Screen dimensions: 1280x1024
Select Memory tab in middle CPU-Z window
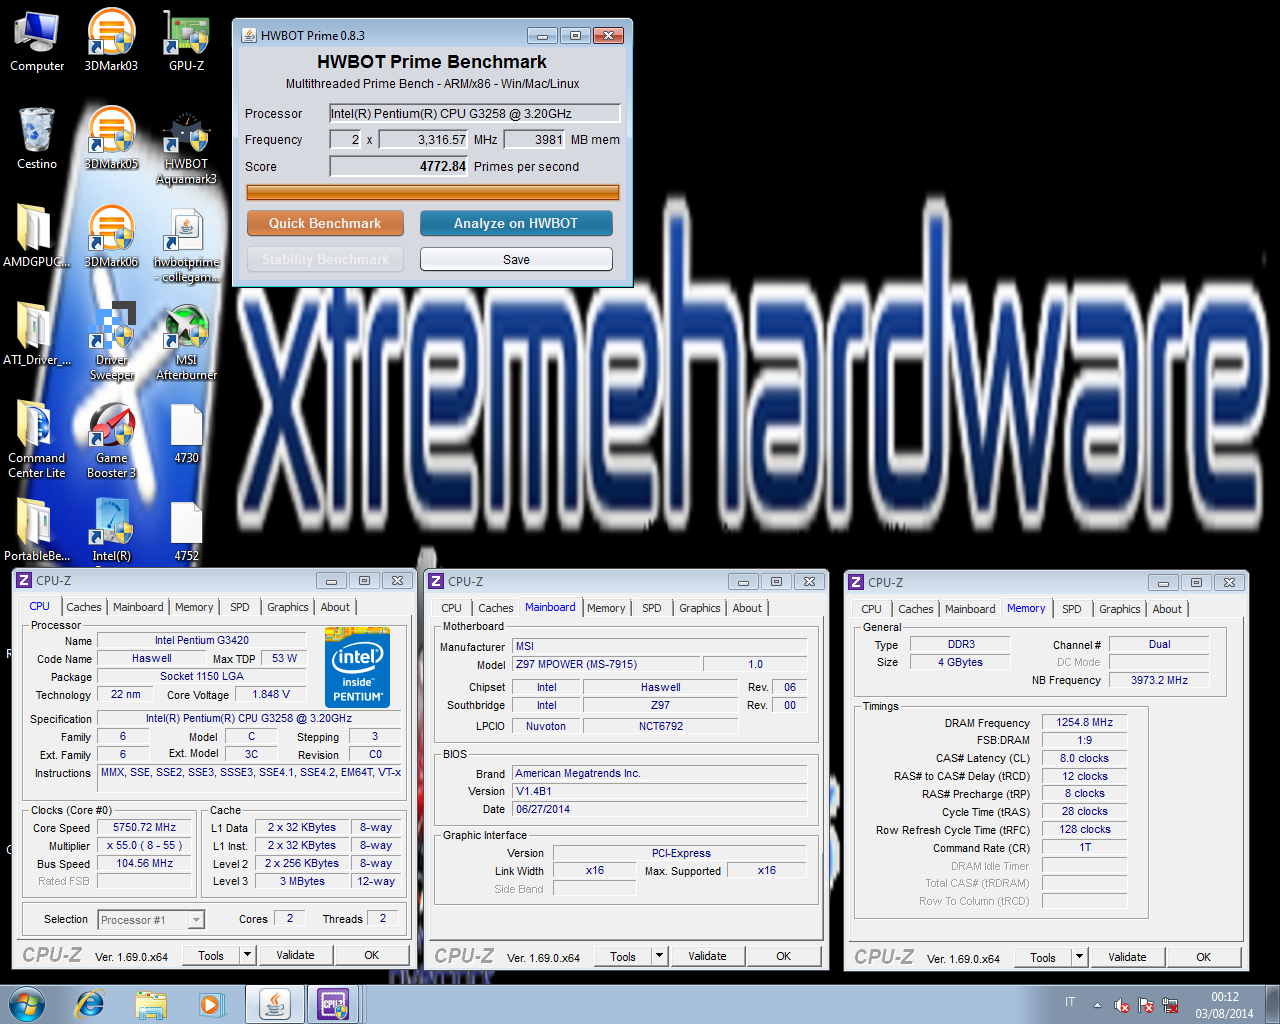(606, 608)
